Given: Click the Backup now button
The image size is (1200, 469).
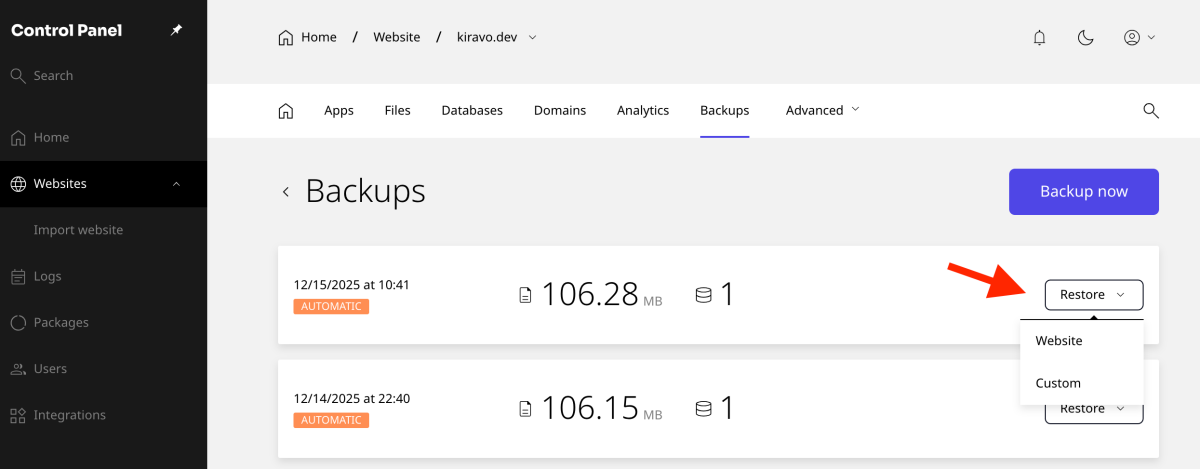Looking at the screenshot, I should click(1083, 192).
